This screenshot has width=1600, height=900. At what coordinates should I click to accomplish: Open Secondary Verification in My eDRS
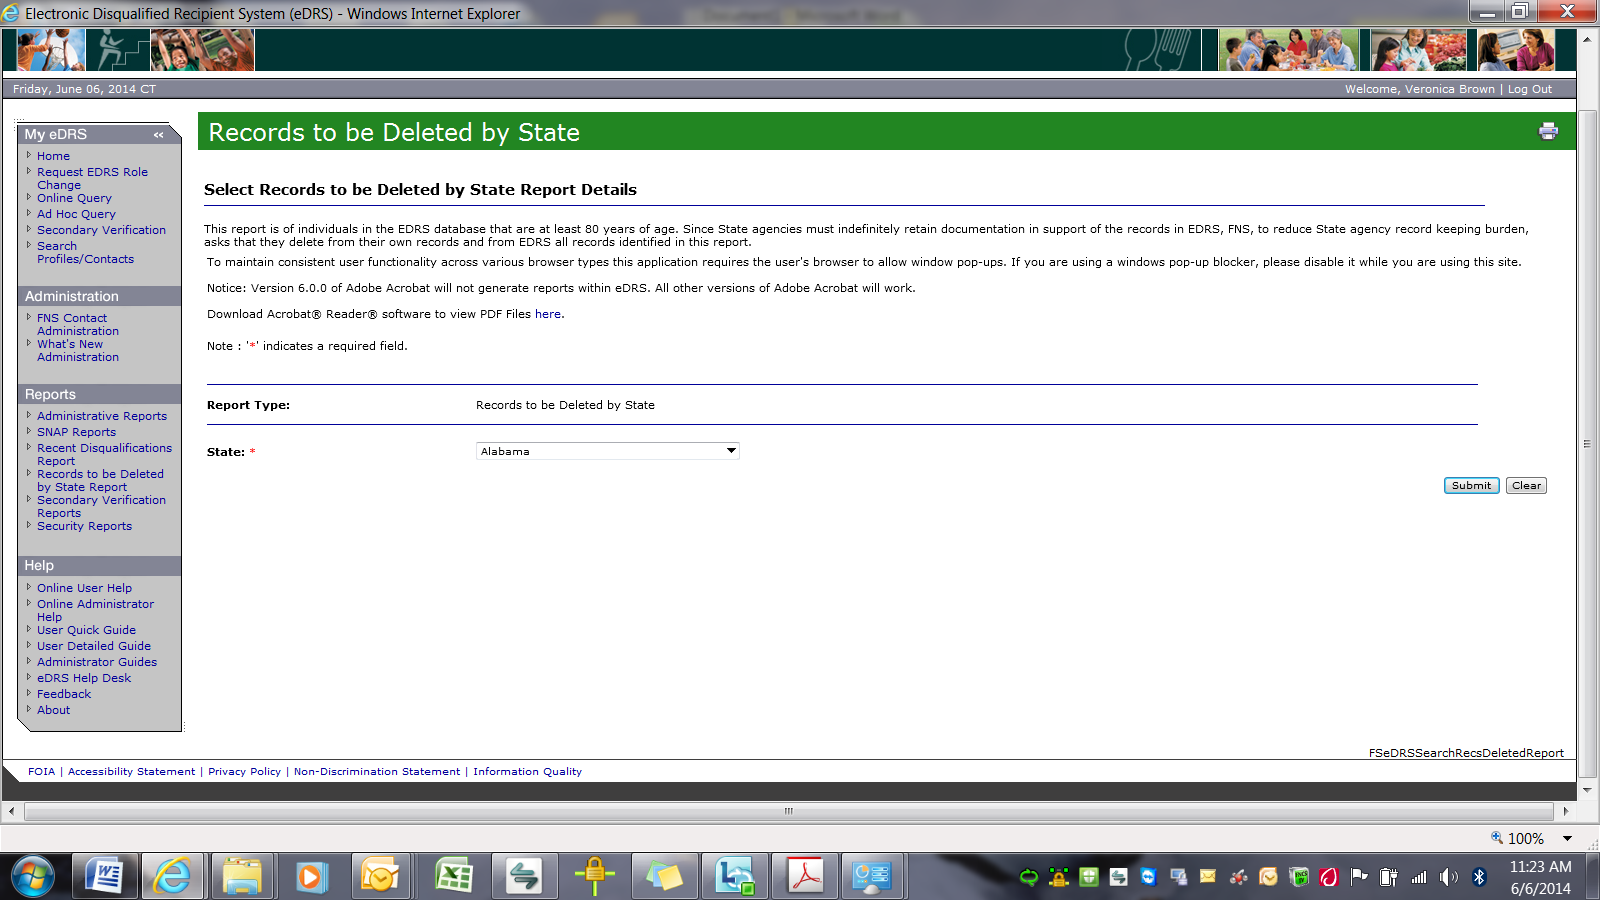101,230
